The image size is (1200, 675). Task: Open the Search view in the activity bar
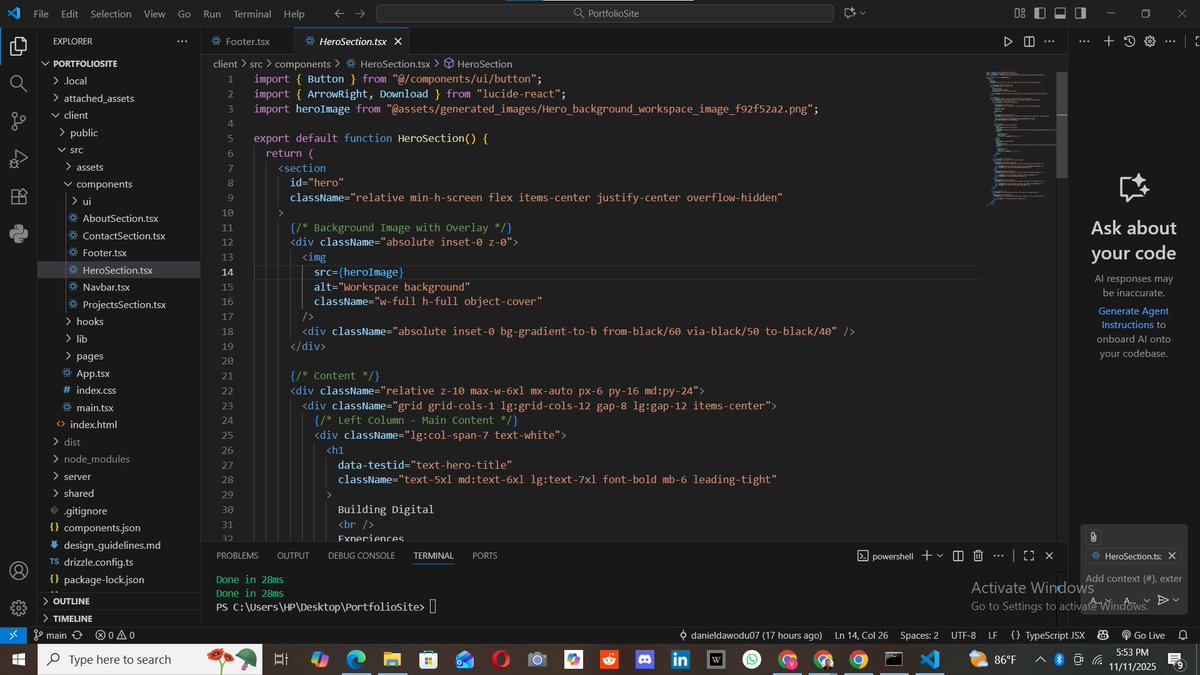(18, 84)
